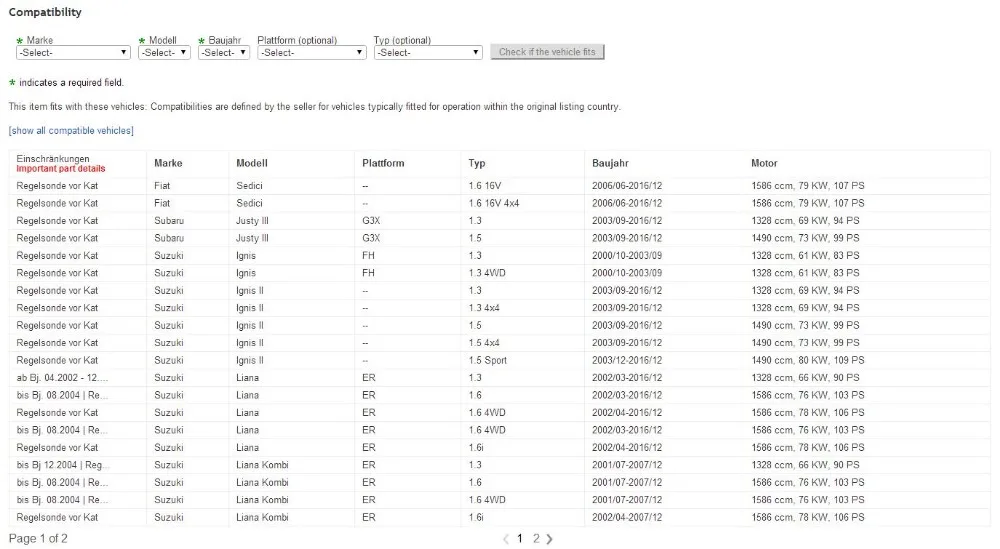Click 'Liana Kombi' in the 1.6 4WD row
Viewport: 1000px width, 549px height.
(x=262, y=500)
